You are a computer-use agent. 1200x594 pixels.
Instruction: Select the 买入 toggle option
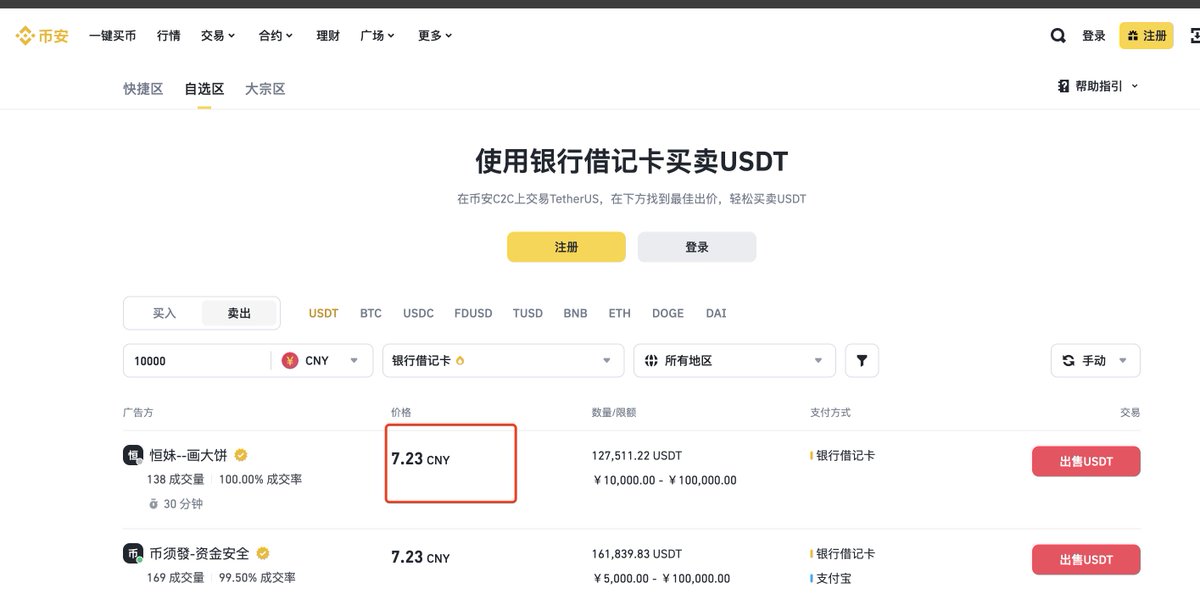click(x=164, y=313)
